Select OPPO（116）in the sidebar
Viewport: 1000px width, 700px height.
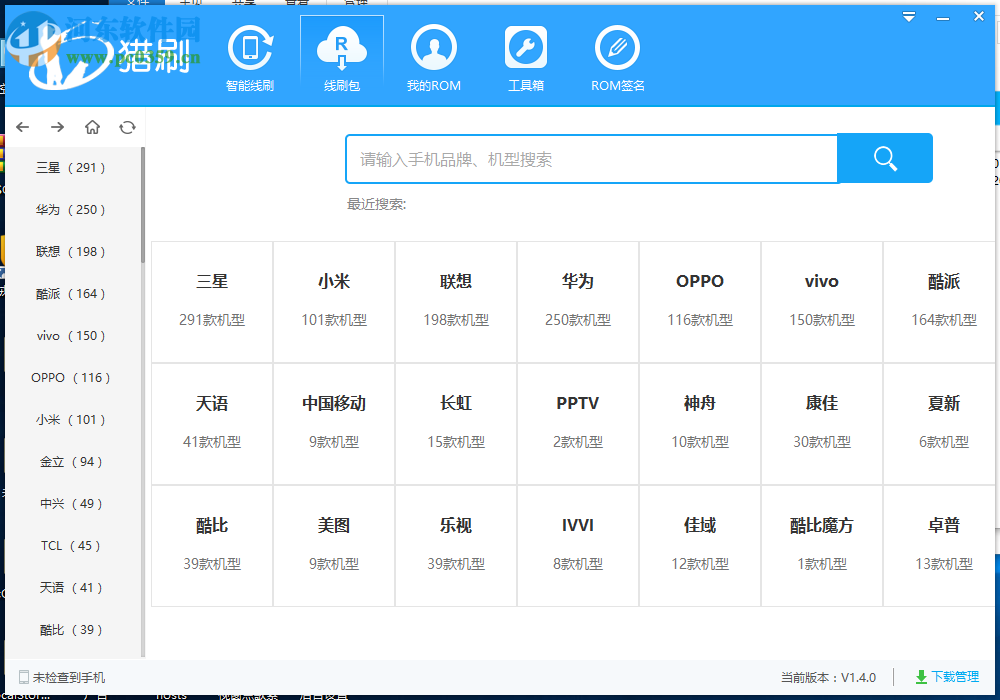70,377
